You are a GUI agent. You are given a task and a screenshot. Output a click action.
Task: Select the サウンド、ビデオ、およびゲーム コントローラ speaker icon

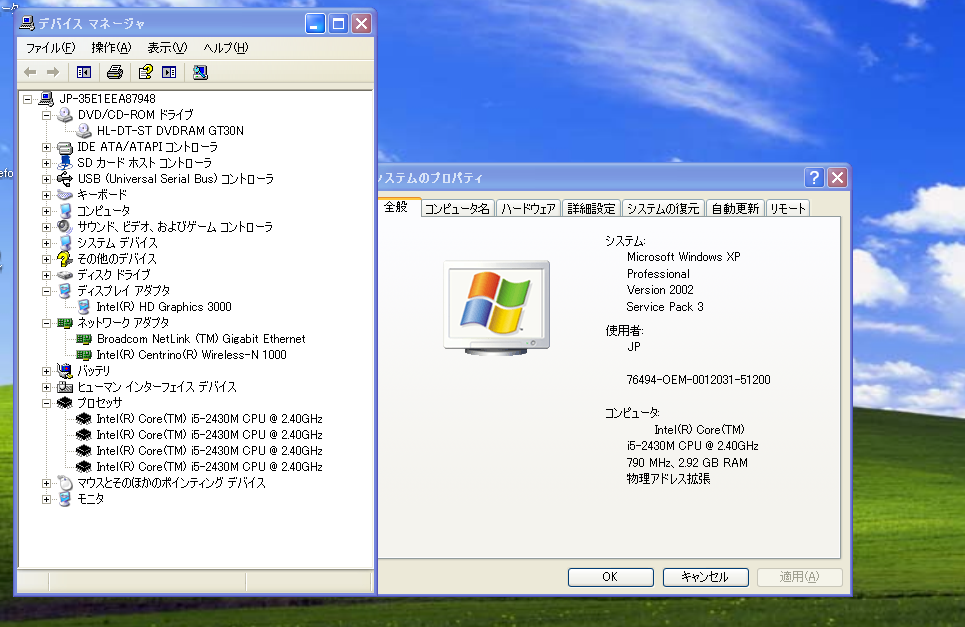click(65, 227)
